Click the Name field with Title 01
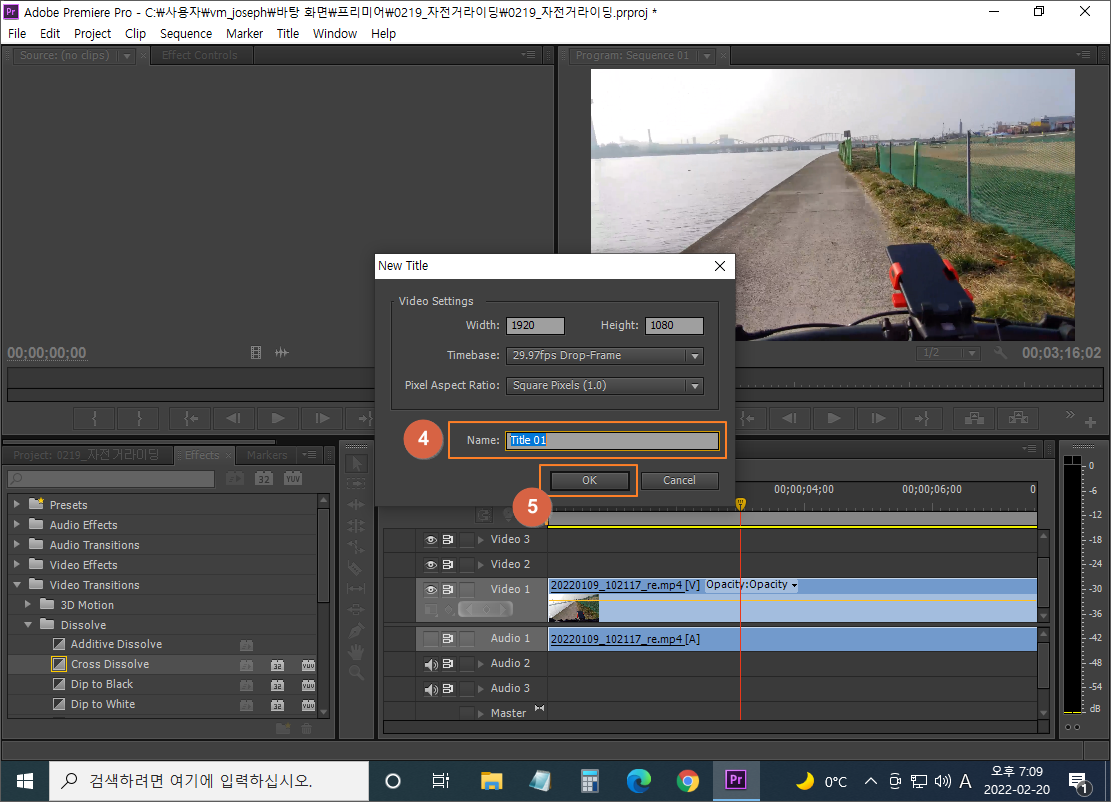This screenshot has height=802, width=1111. click(x=612, y=440)
